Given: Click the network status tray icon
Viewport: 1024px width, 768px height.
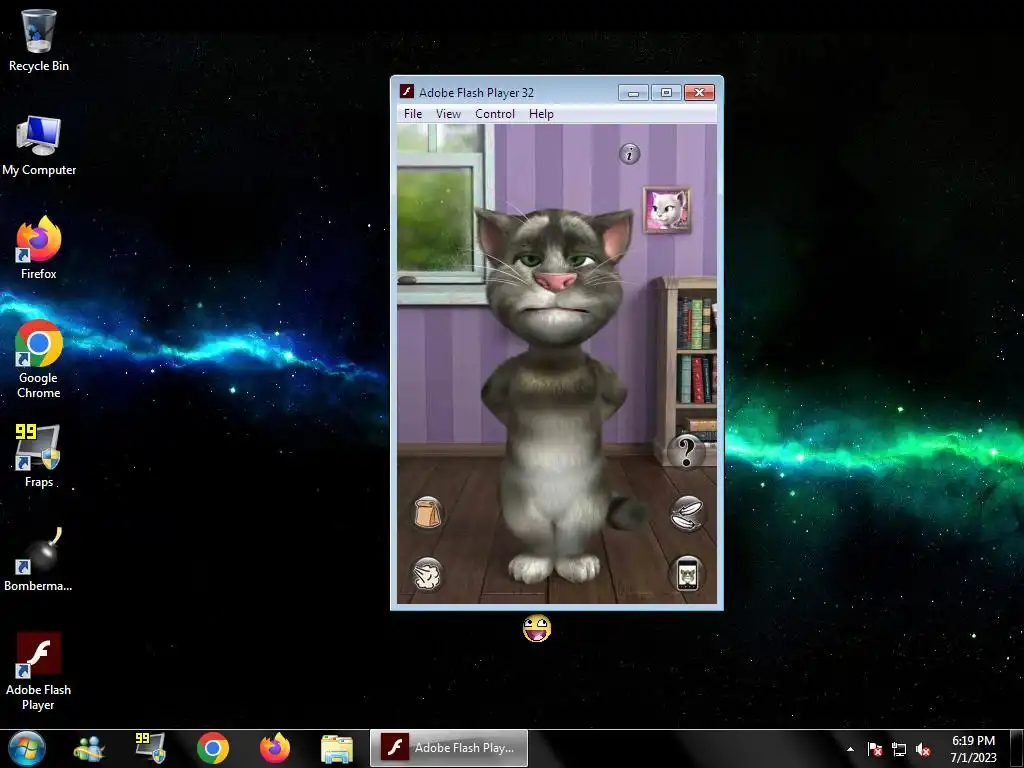Looking at the screenshot, I should (x=899, y=749).
